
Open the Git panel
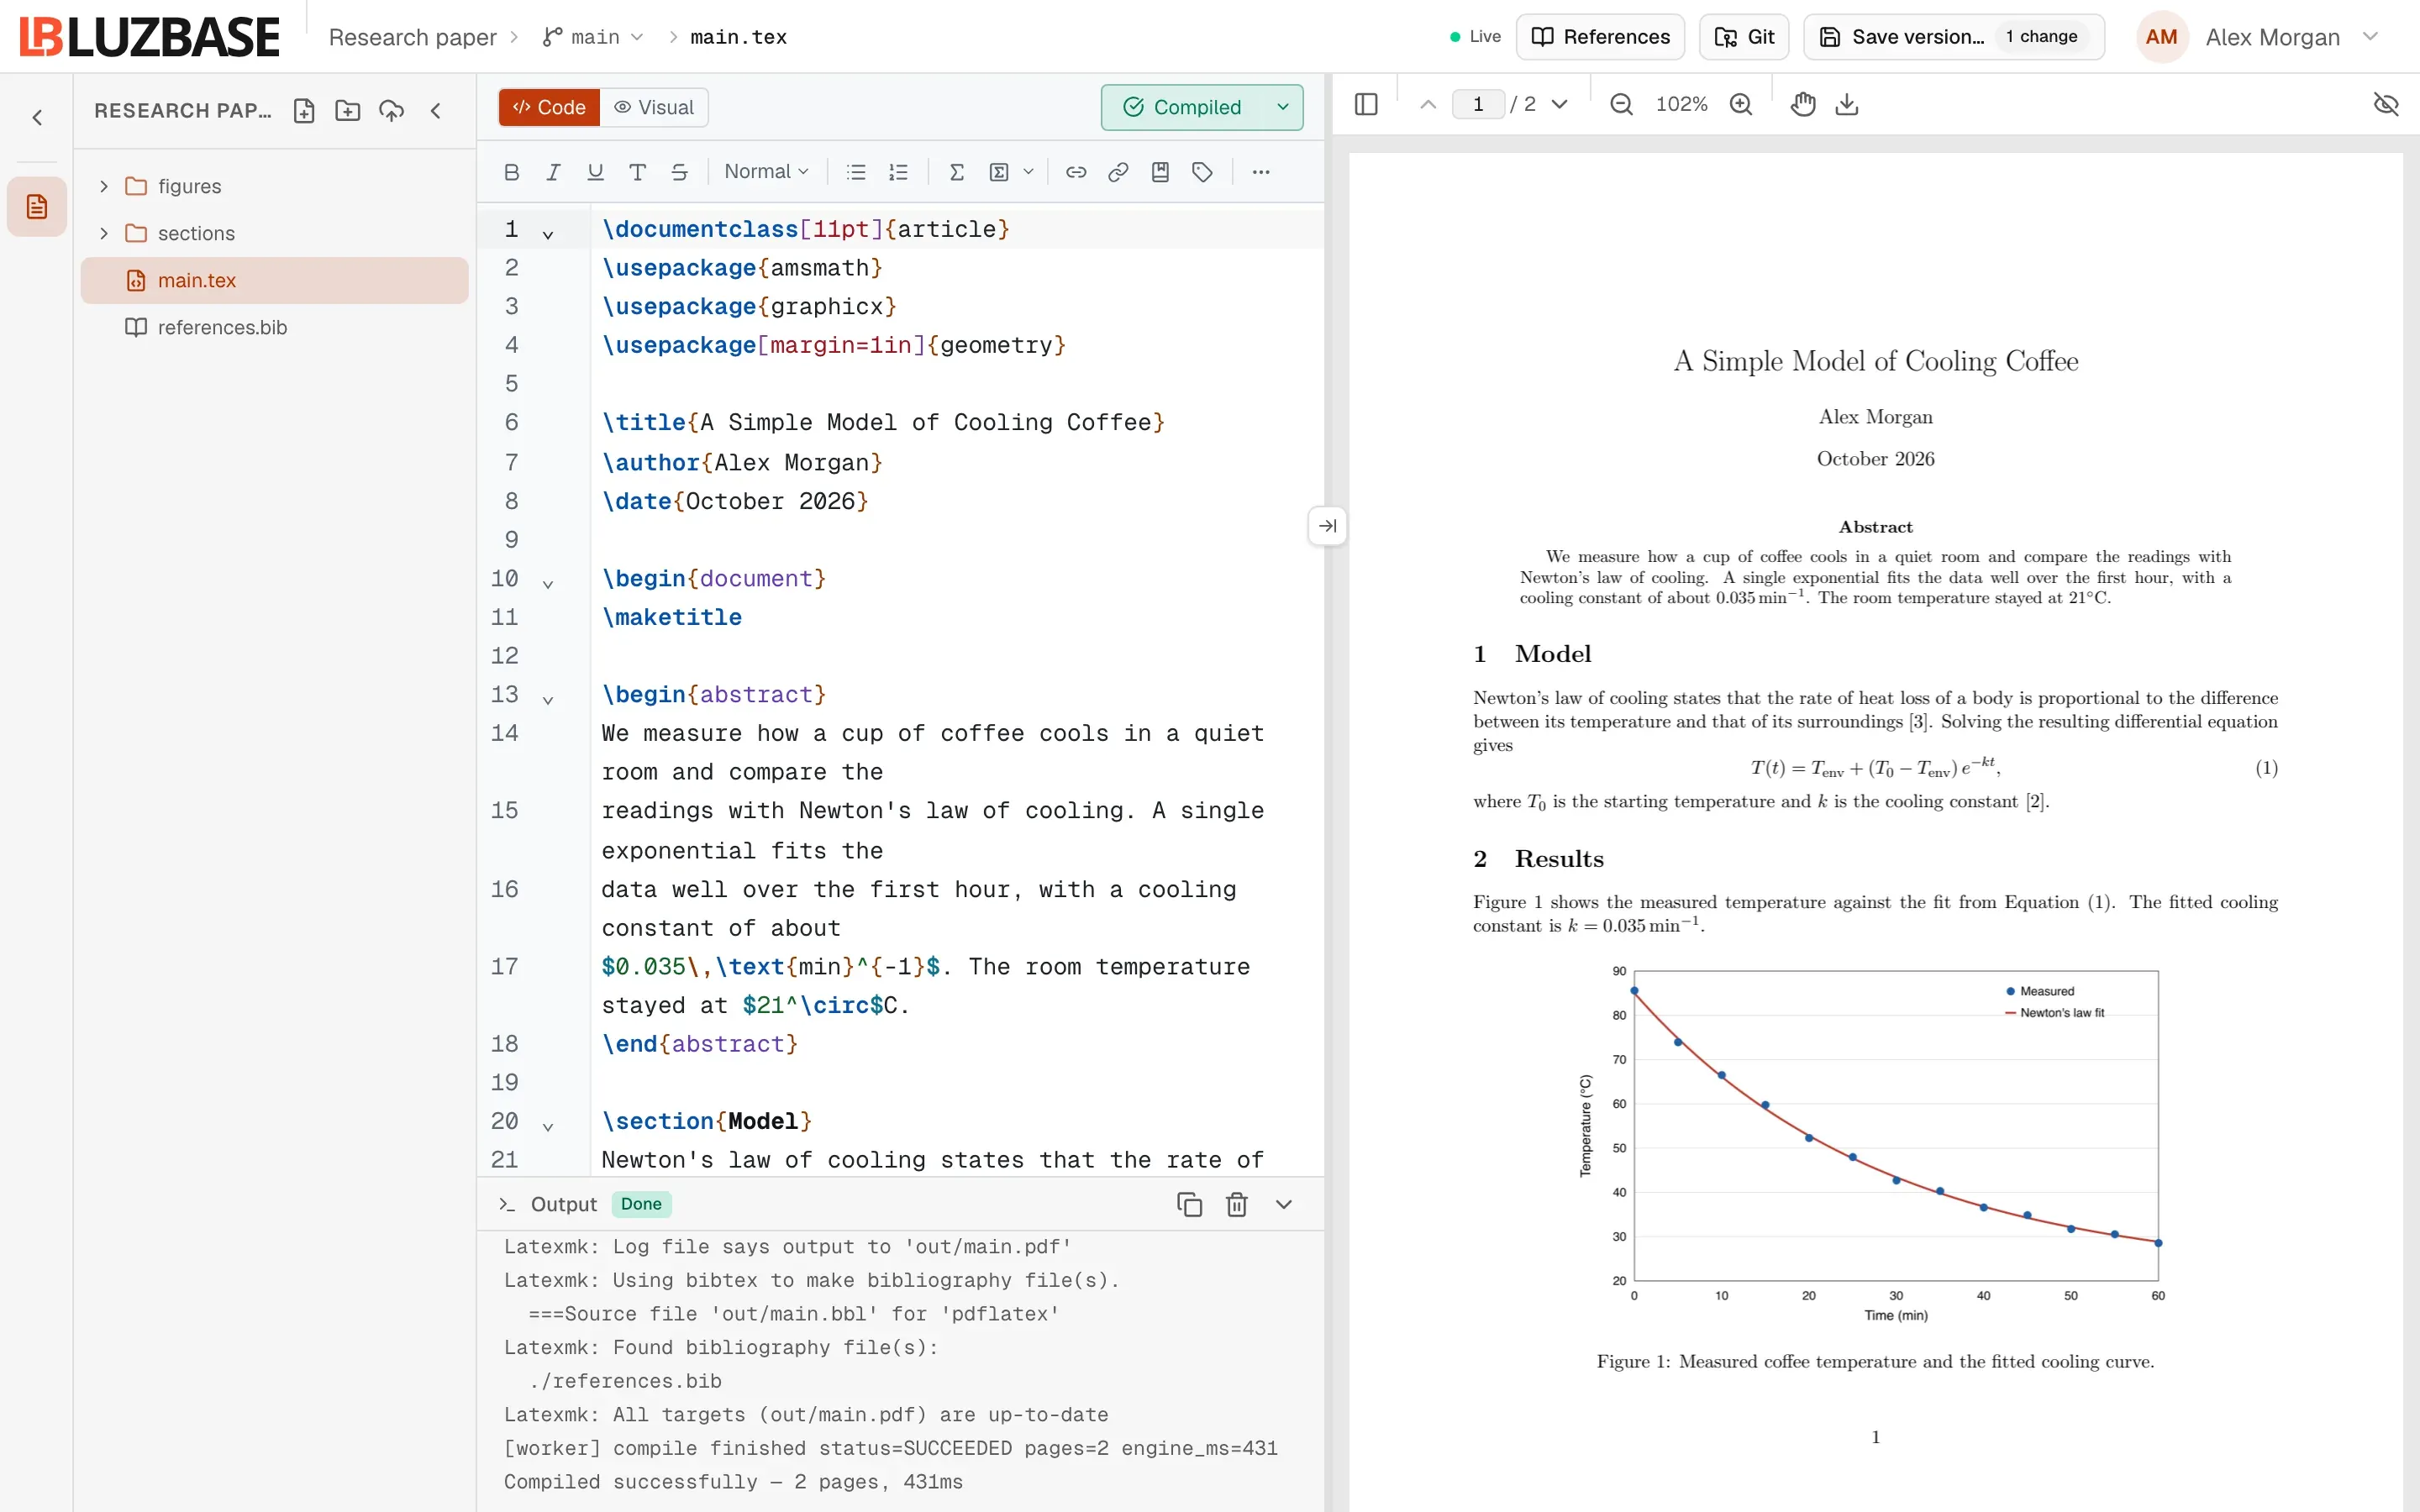tap(1744, 37)
